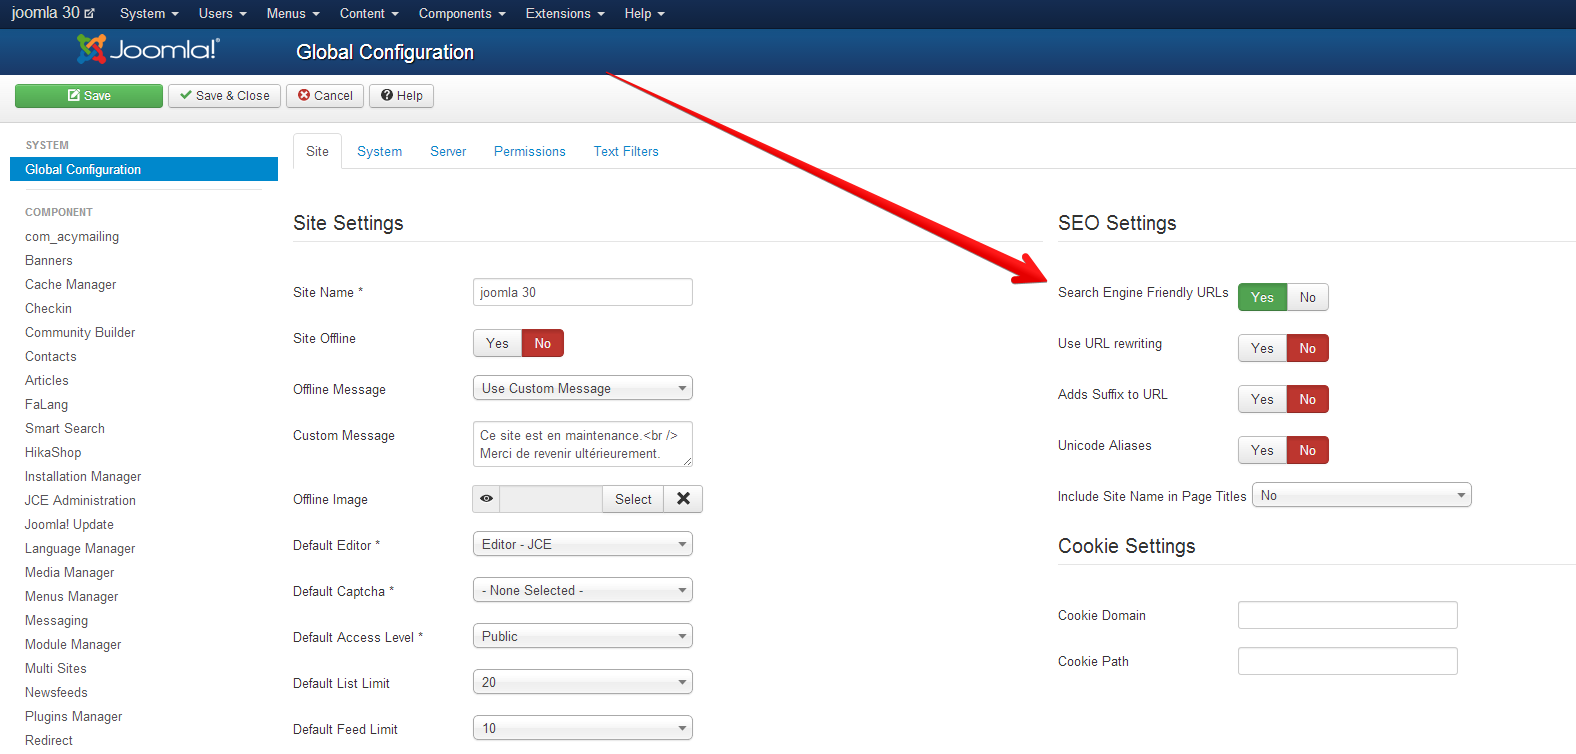Turn on Use URL rewriting Yes
1576x754 pixels.
(1263, 348)
